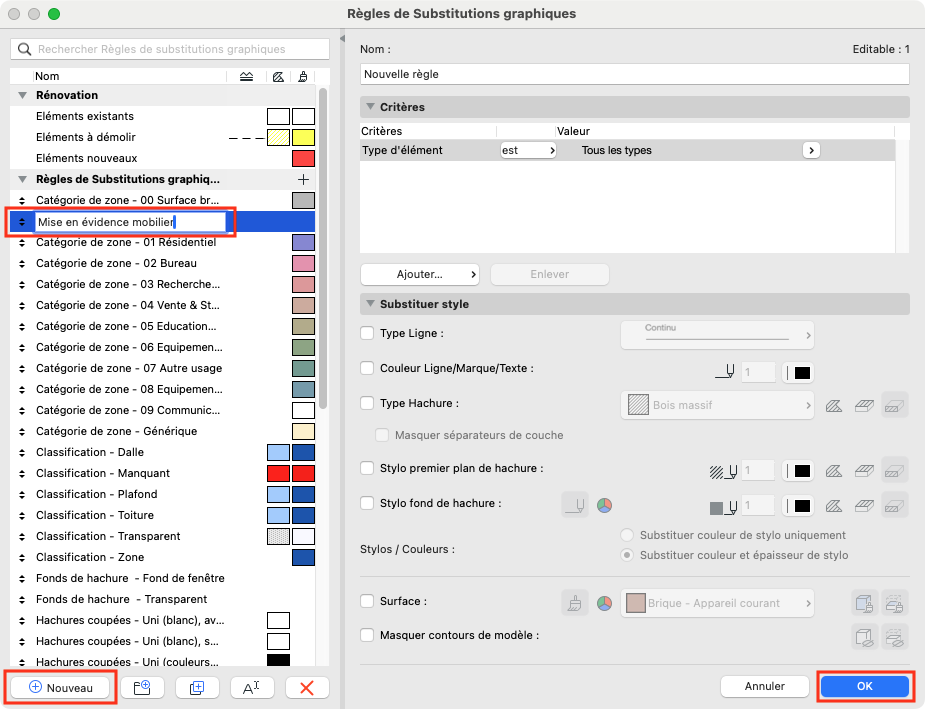
Task: Select rule Catégorie de zone - 02 Bureau
Action: click(x=162, y=263)
